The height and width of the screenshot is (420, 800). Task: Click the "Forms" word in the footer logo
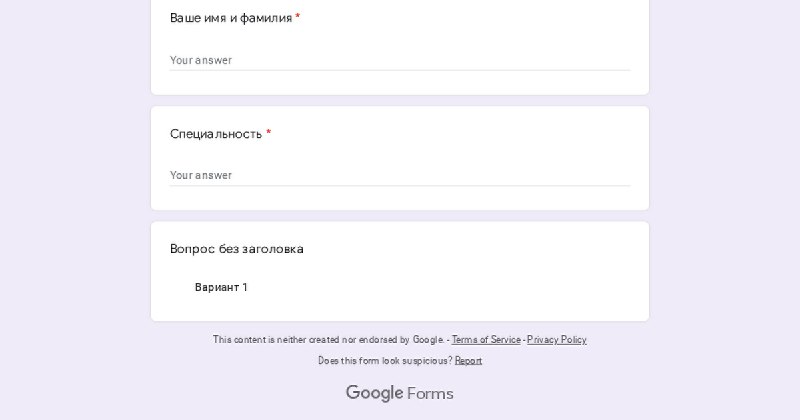pos(430,393)
